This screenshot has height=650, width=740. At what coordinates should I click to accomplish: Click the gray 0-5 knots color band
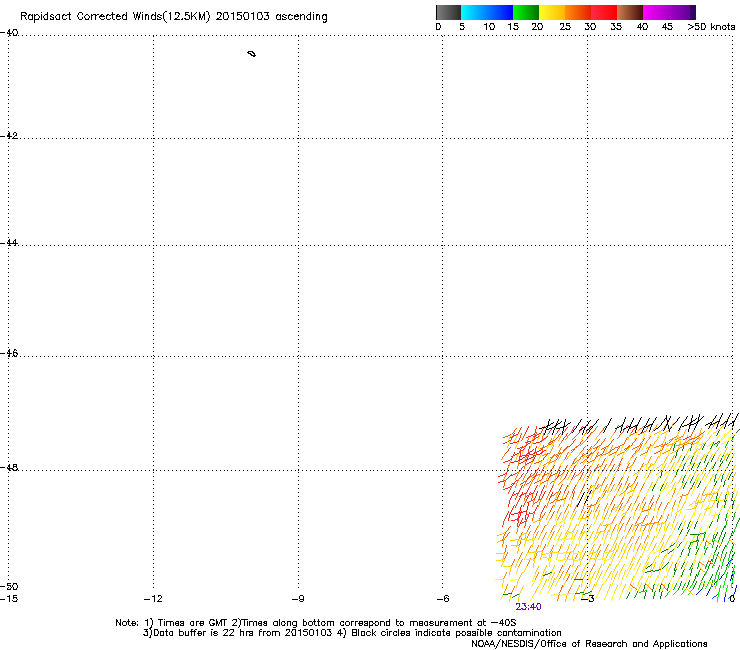448,12
